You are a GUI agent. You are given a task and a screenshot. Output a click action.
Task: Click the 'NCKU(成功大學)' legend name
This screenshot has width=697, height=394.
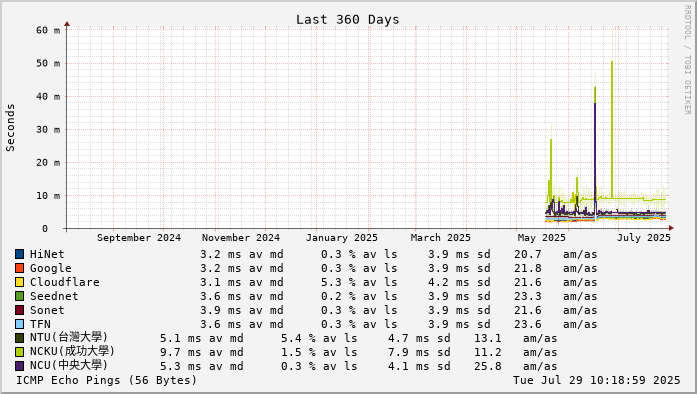pos(72,351)
